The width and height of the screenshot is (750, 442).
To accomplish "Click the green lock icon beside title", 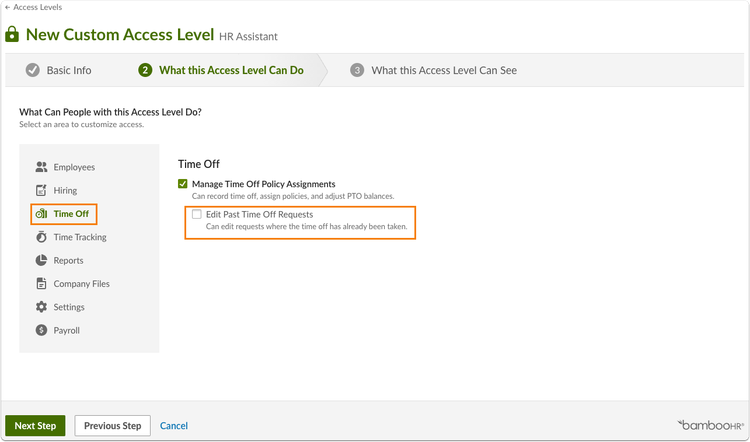I will tap(12, 34).
